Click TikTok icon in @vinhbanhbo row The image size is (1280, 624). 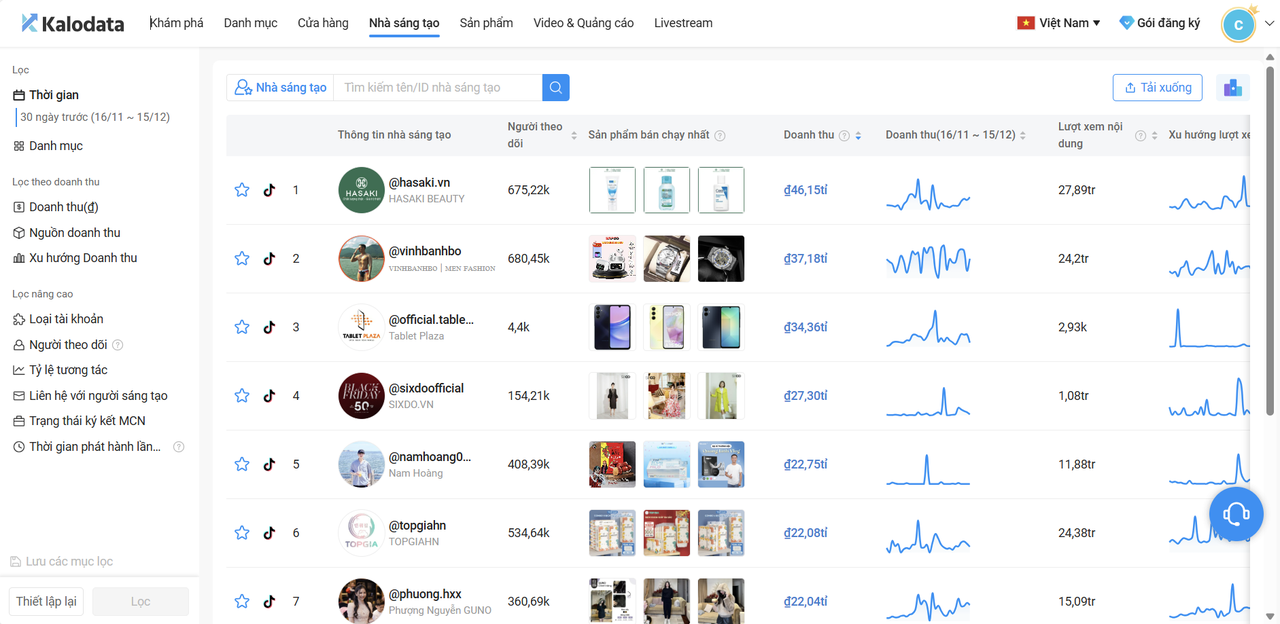point(269,259)
